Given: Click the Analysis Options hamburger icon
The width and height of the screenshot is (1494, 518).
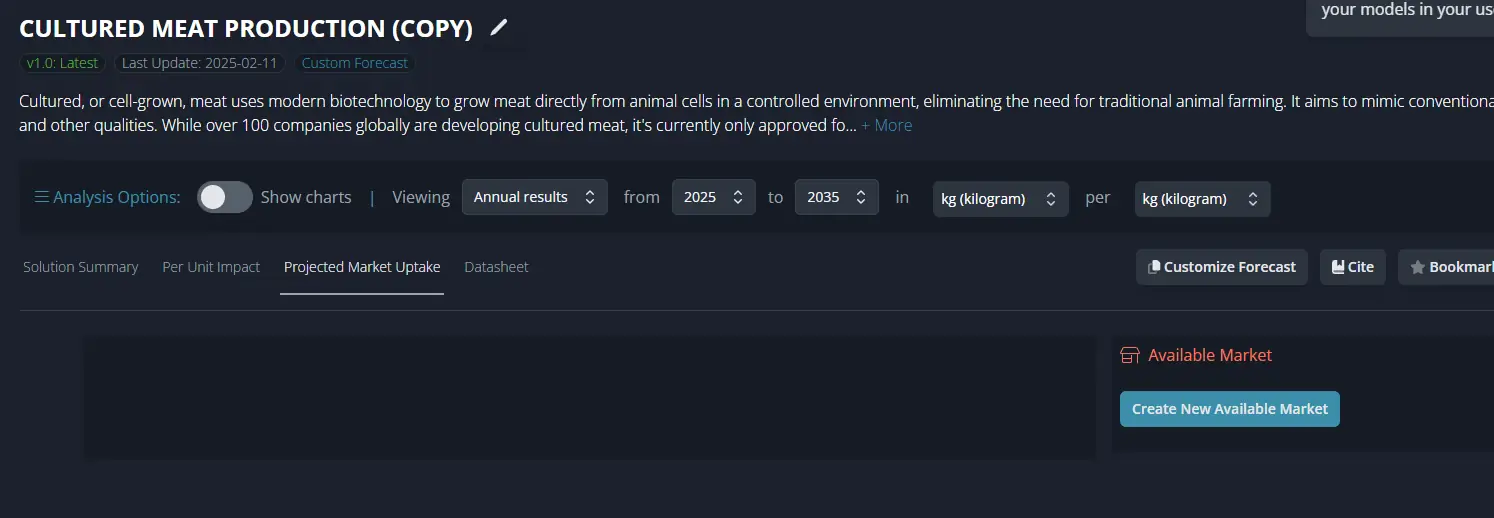Looking at the screenshot, I should point(42,197).
